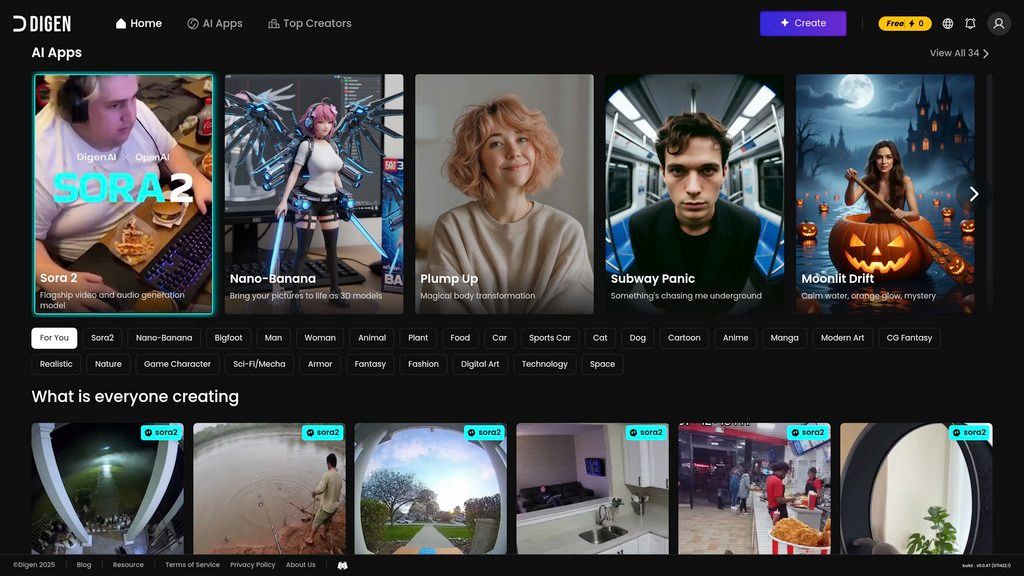
Task: Select the Technology filter chip
Action: pos(545,364)
